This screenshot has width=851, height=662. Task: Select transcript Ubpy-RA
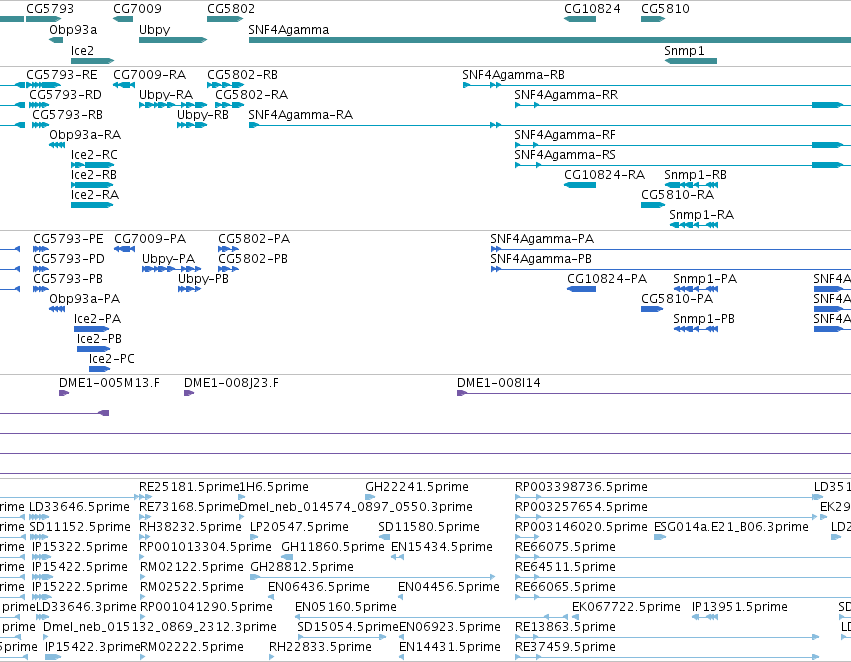pos(166,95)
